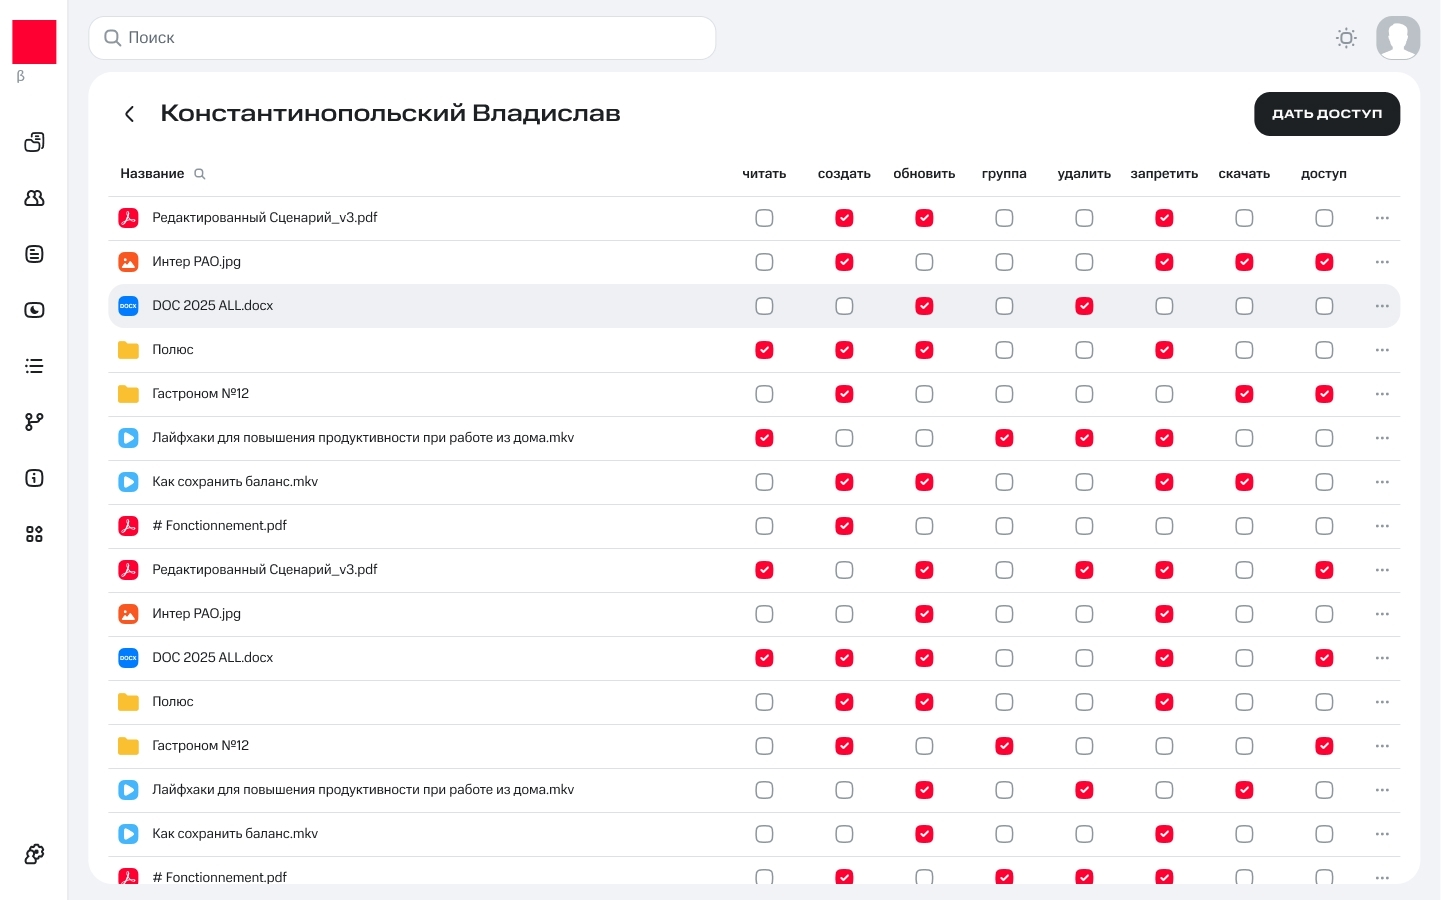
Task: Click the red square logo in top-left
Action: (34, 42)
